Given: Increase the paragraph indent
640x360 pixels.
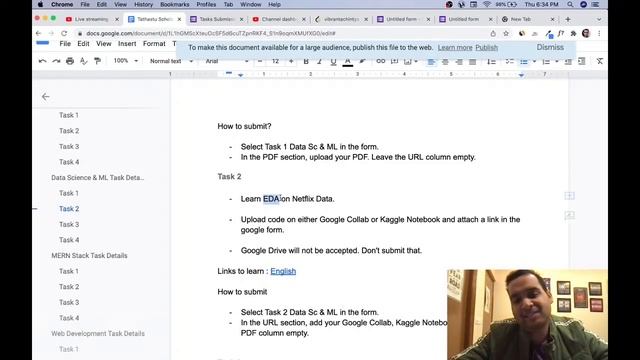Looking at the screenshot, I should (x=582, y=62).
